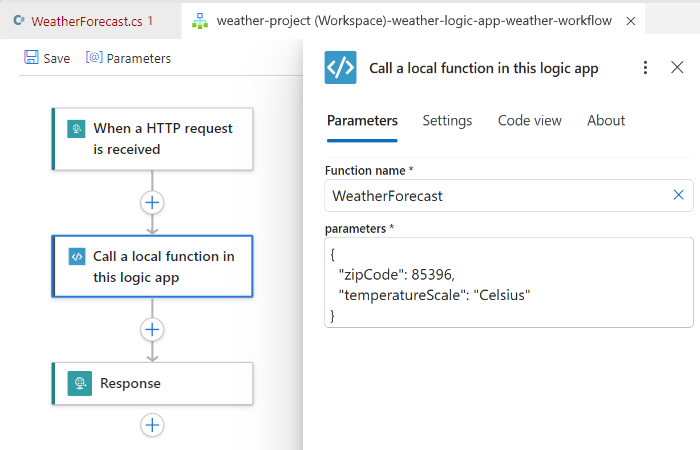Close the weather-workflow designer tab

629,20
